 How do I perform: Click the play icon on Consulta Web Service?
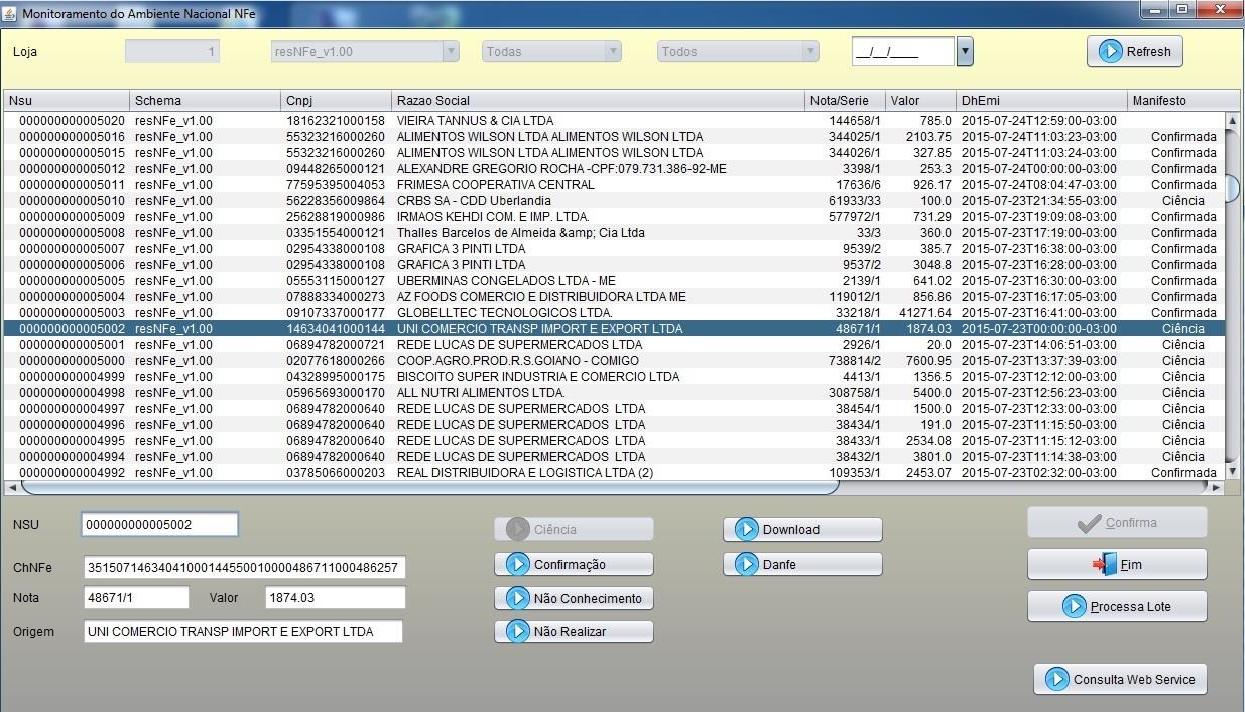(1057, 679)
